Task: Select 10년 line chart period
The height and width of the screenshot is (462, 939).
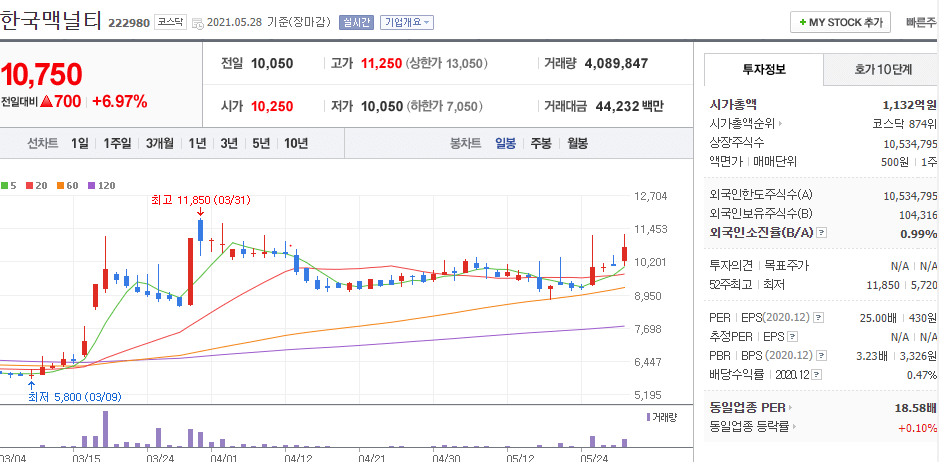Action: click(x=296, y=144)
